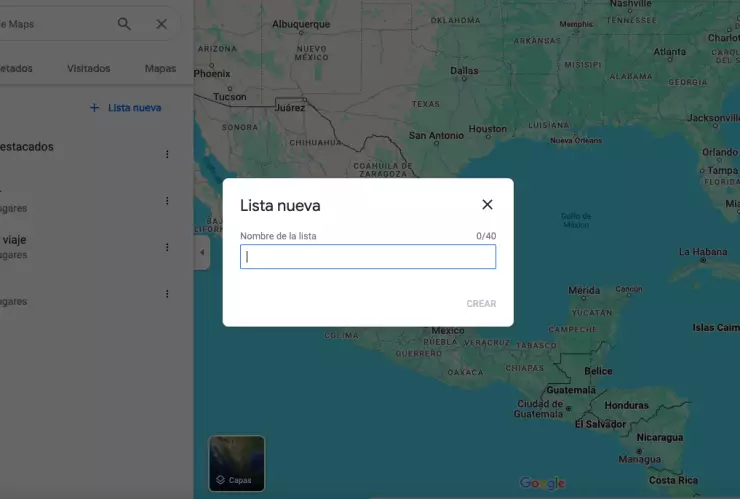The width and height of the screenshot is (740, 499).
Task: Open options menu for Destacados list
Action: [167, 154]
